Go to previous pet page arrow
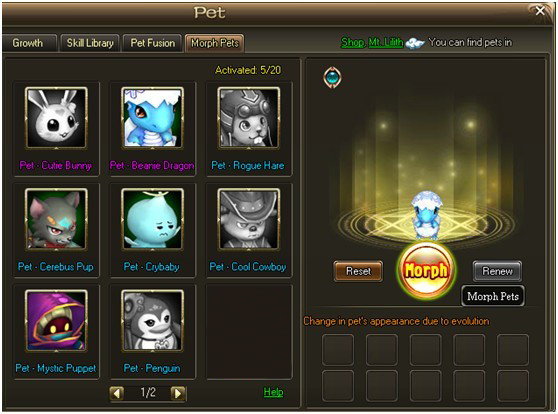The width and height of the screenshot is (558, 414). [x=117, y=393]
